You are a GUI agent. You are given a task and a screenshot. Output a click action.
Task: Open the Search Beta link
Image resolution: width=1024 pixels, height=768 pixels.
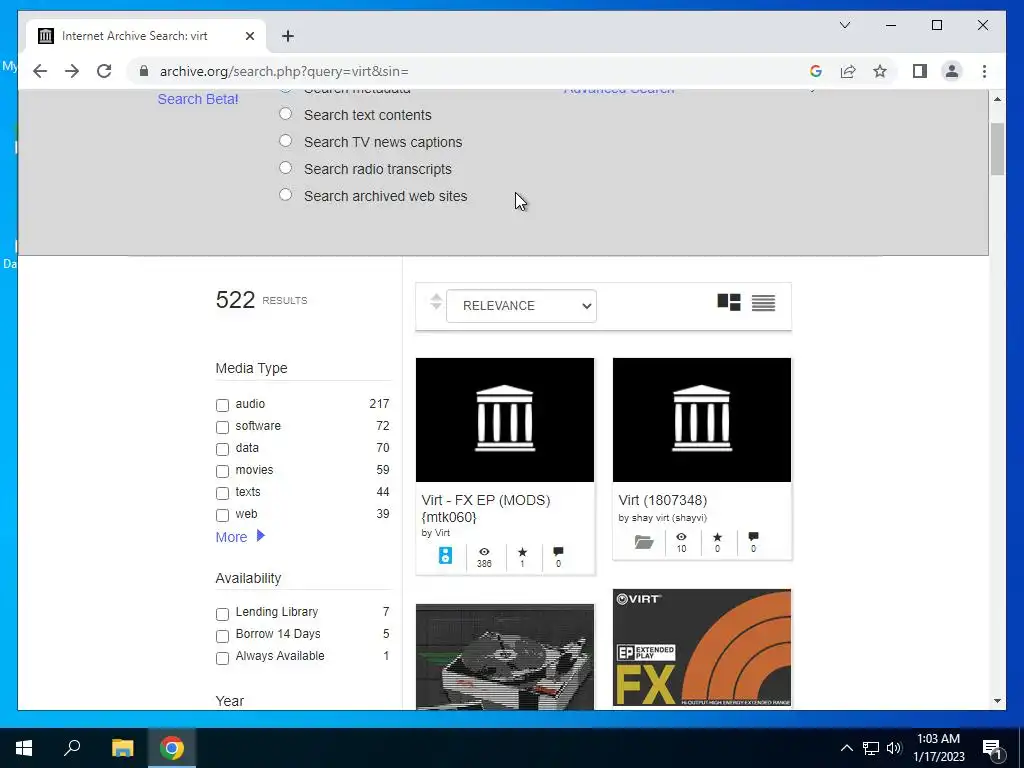coord(198,99)
